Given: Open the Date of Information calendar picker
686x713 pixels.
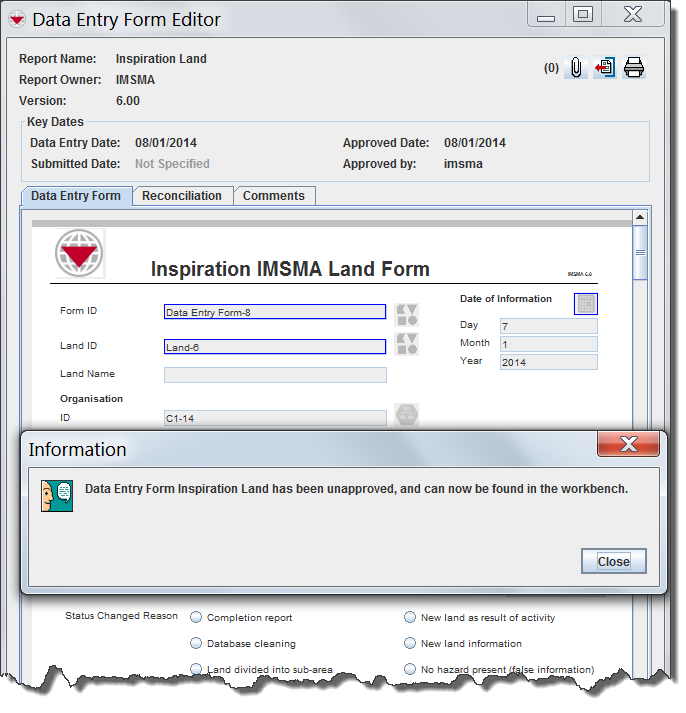Looking at the screenshot, I should (586, 303).
